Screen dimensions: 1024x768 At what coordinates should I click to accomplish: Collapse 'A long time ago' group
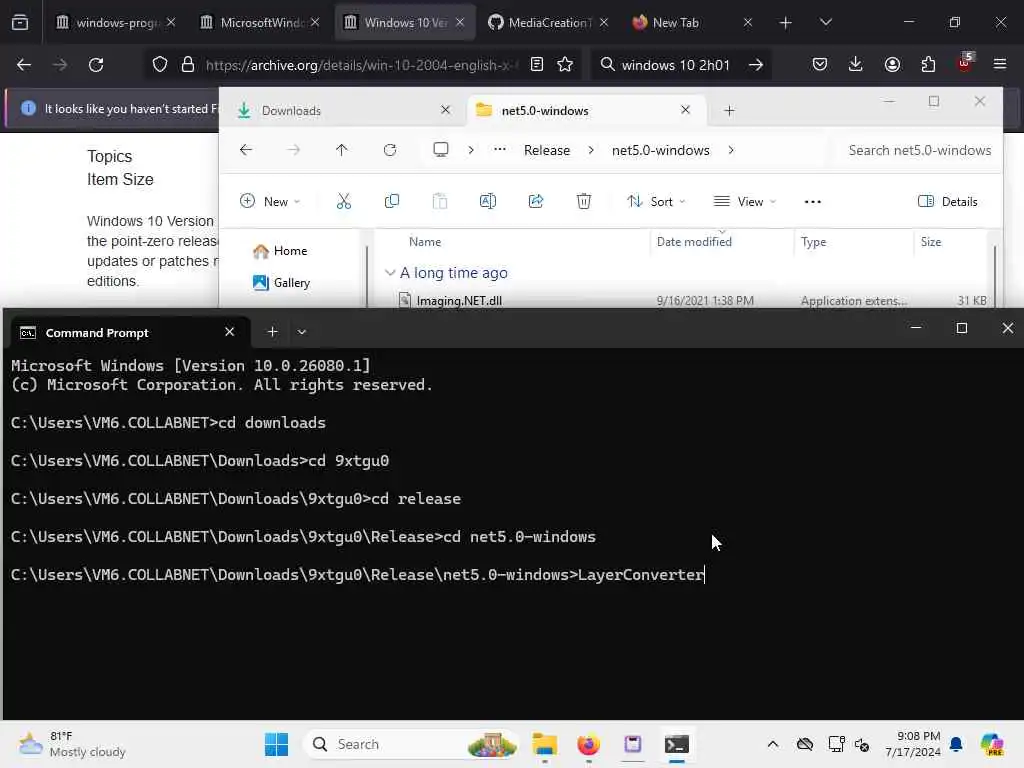click(390, 273)
